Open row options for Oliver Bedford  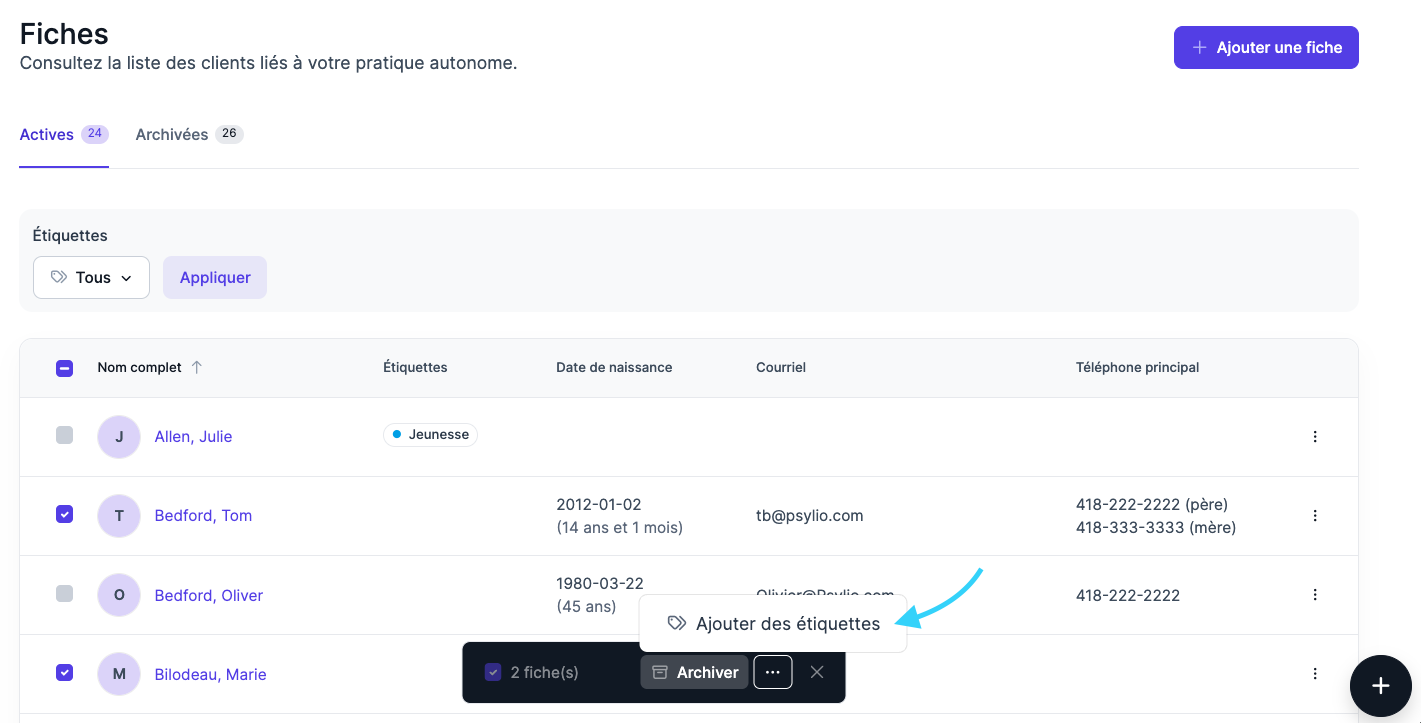[1315, 595]
